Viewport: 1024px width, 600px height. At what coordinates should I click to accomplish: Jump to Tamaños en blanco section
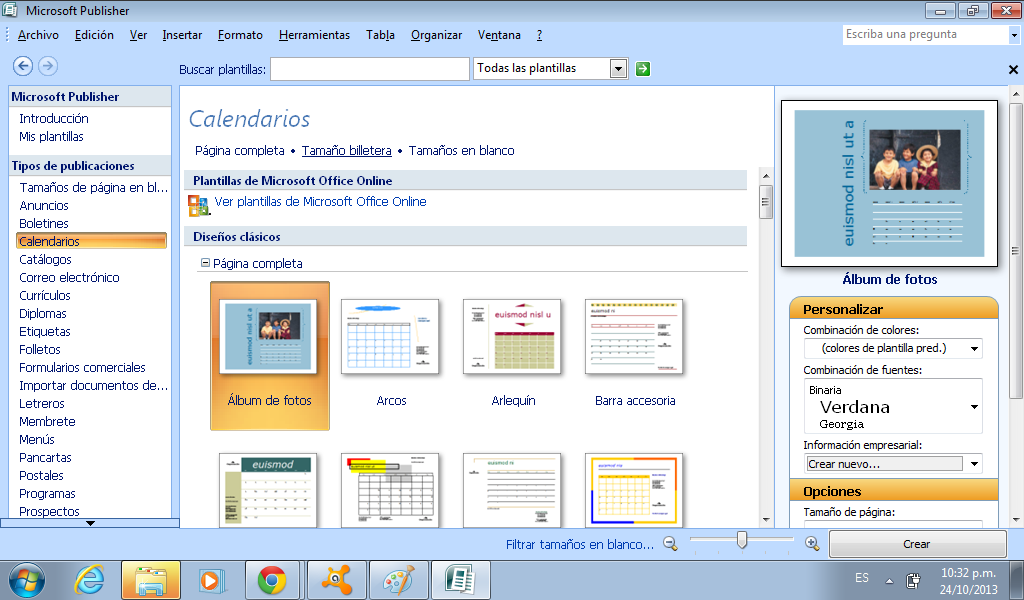click(461, 151)
